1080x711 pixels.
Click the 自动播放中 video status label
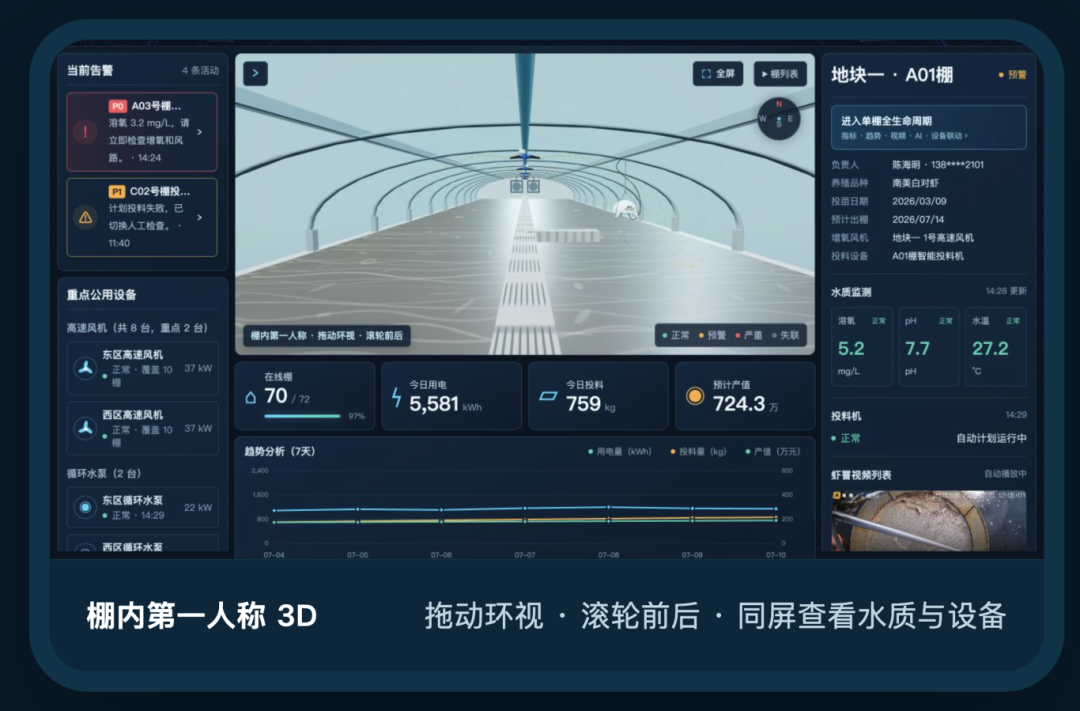click(x=1005, y=474)
